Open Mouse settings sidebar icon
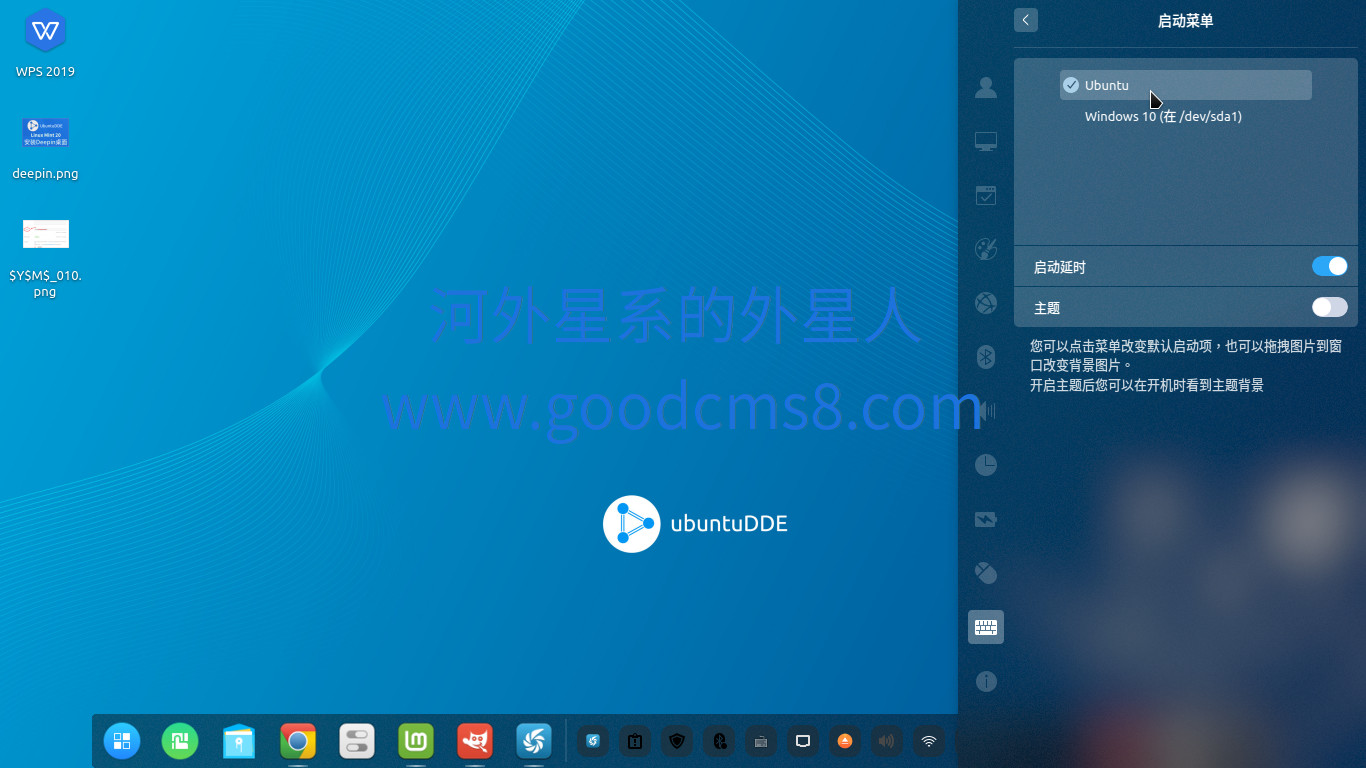Screen dimensions: 1366x768 [986, 573]
